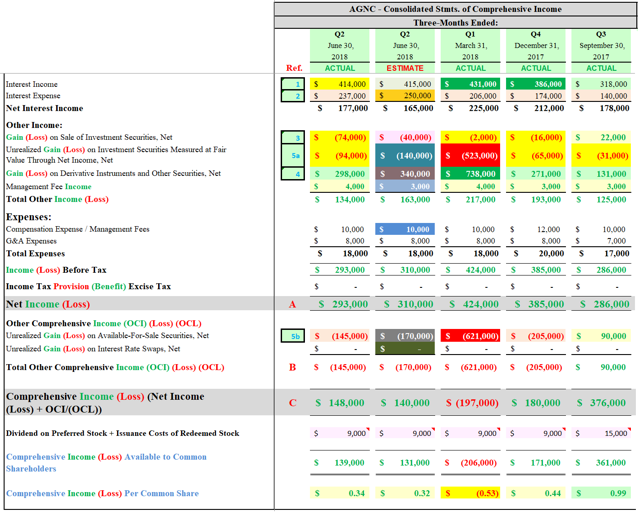The image size is (640, 514).
Task: Click the green 431,000 Q1 Interest Income cell
Action: pos(470,84)
